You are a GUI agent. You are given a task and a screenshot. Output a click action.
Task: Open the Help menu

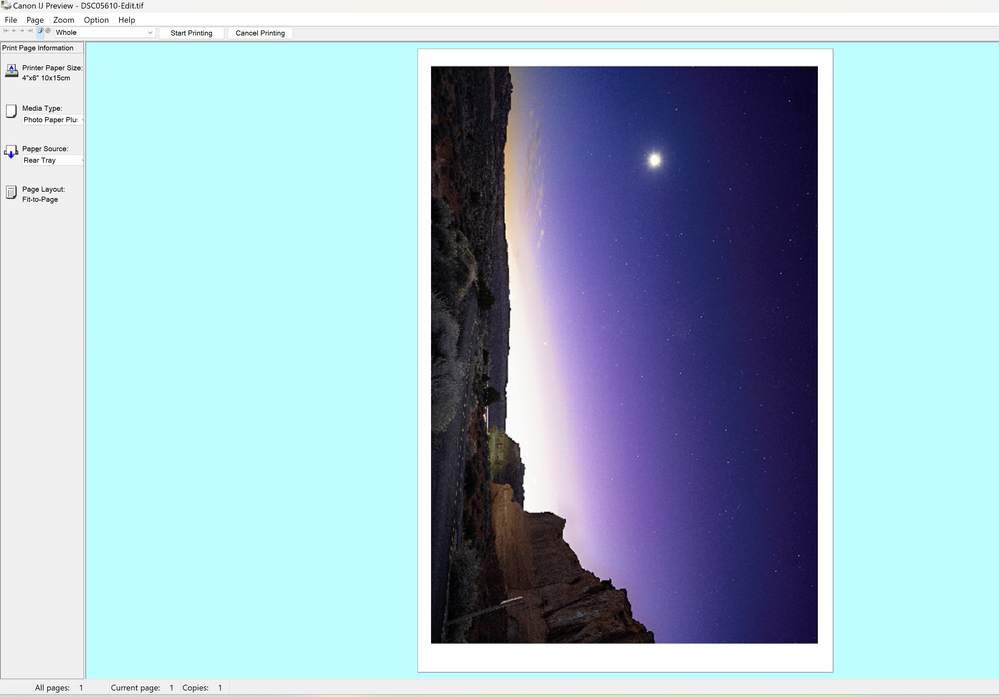127,20
